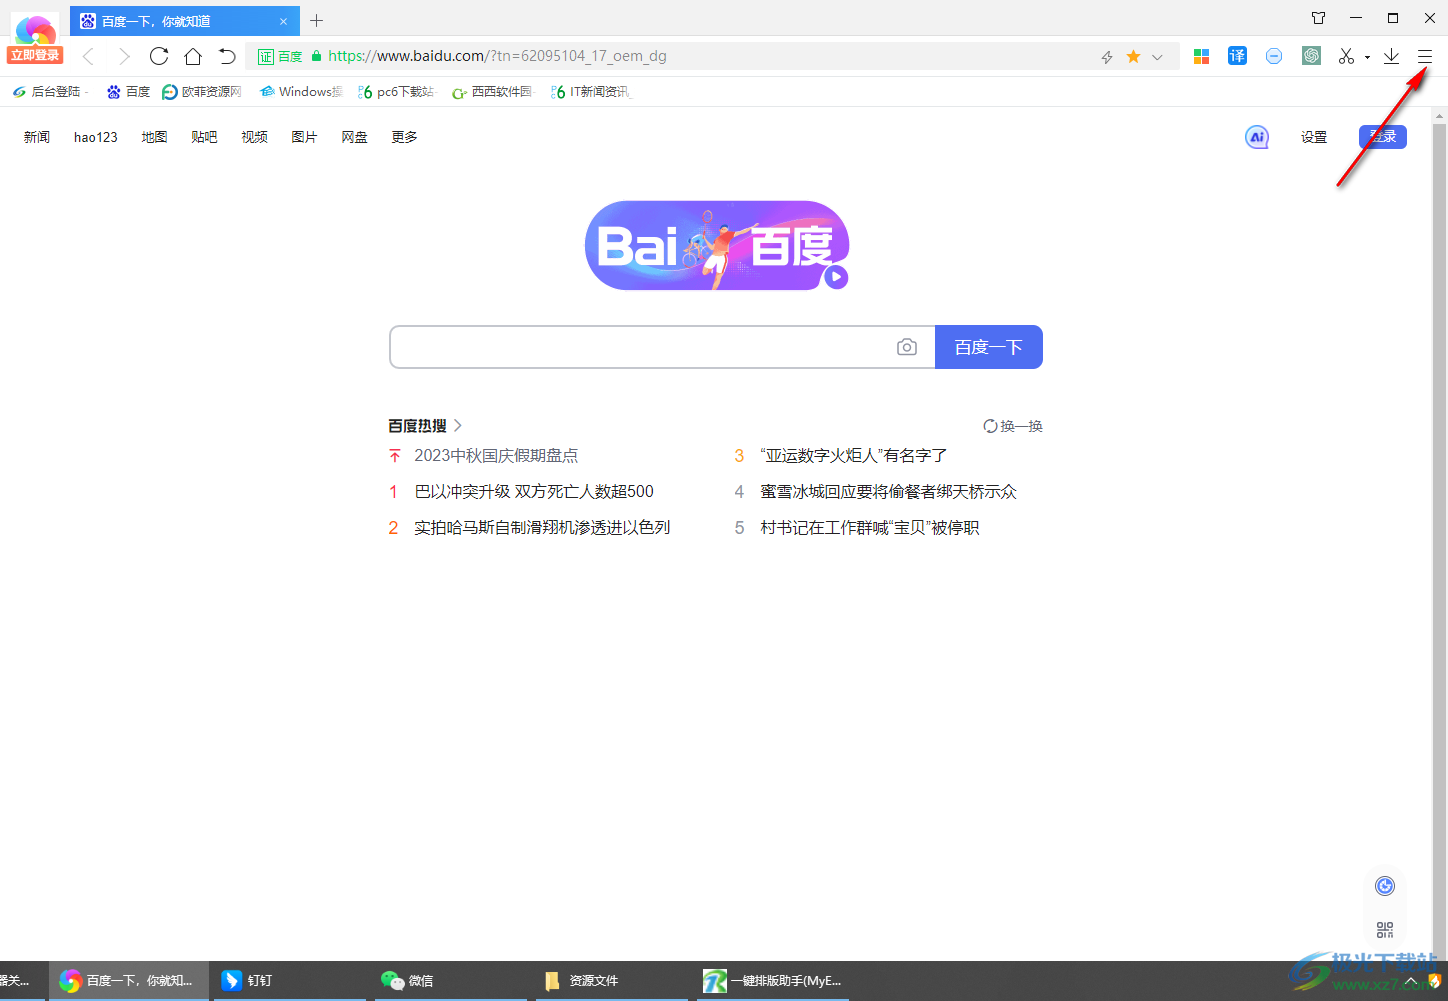Click the blue 登录 login button
The height and width of the screenshot is (1001, 1448).
1383,137
